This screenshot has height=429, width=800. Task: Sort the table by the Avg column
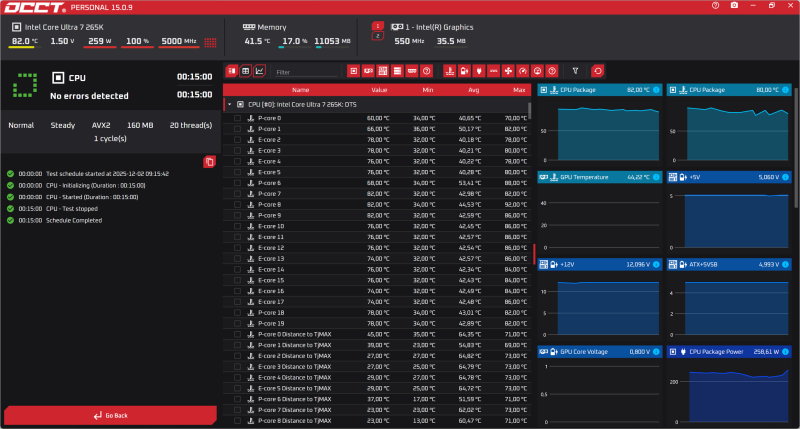[473, 90]
